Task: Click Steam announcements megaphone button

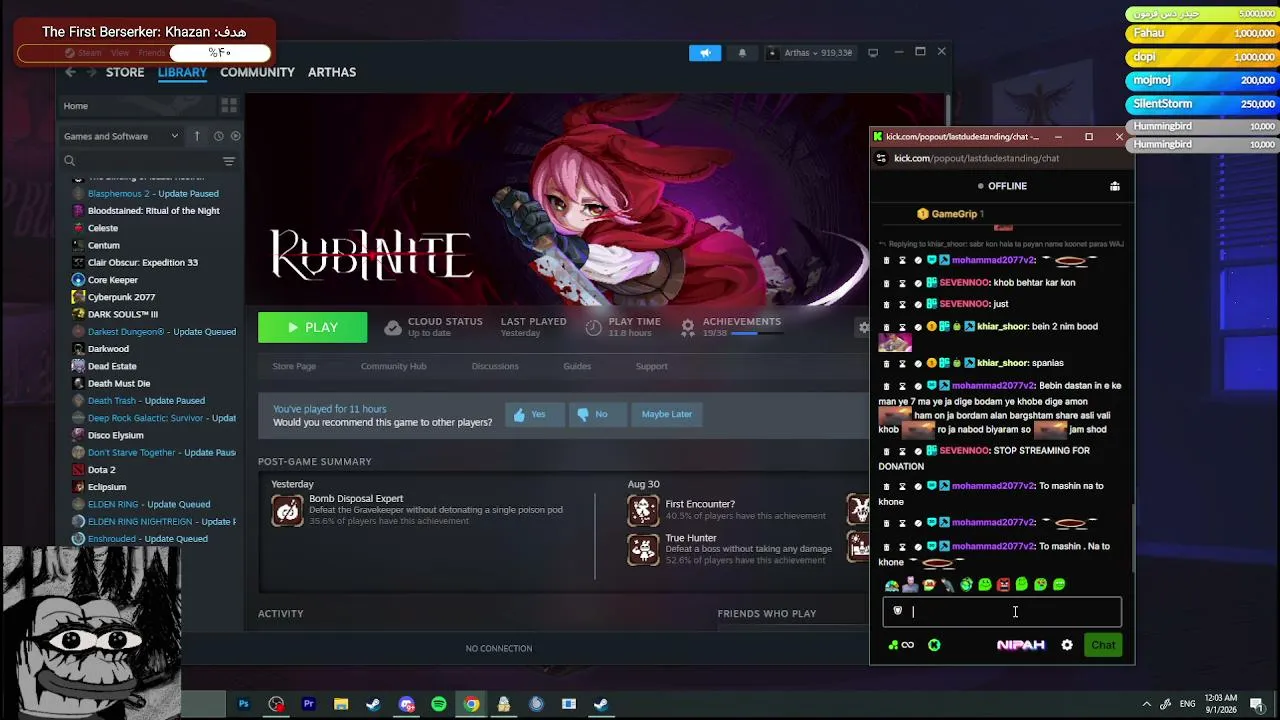Action: [705, 53]
